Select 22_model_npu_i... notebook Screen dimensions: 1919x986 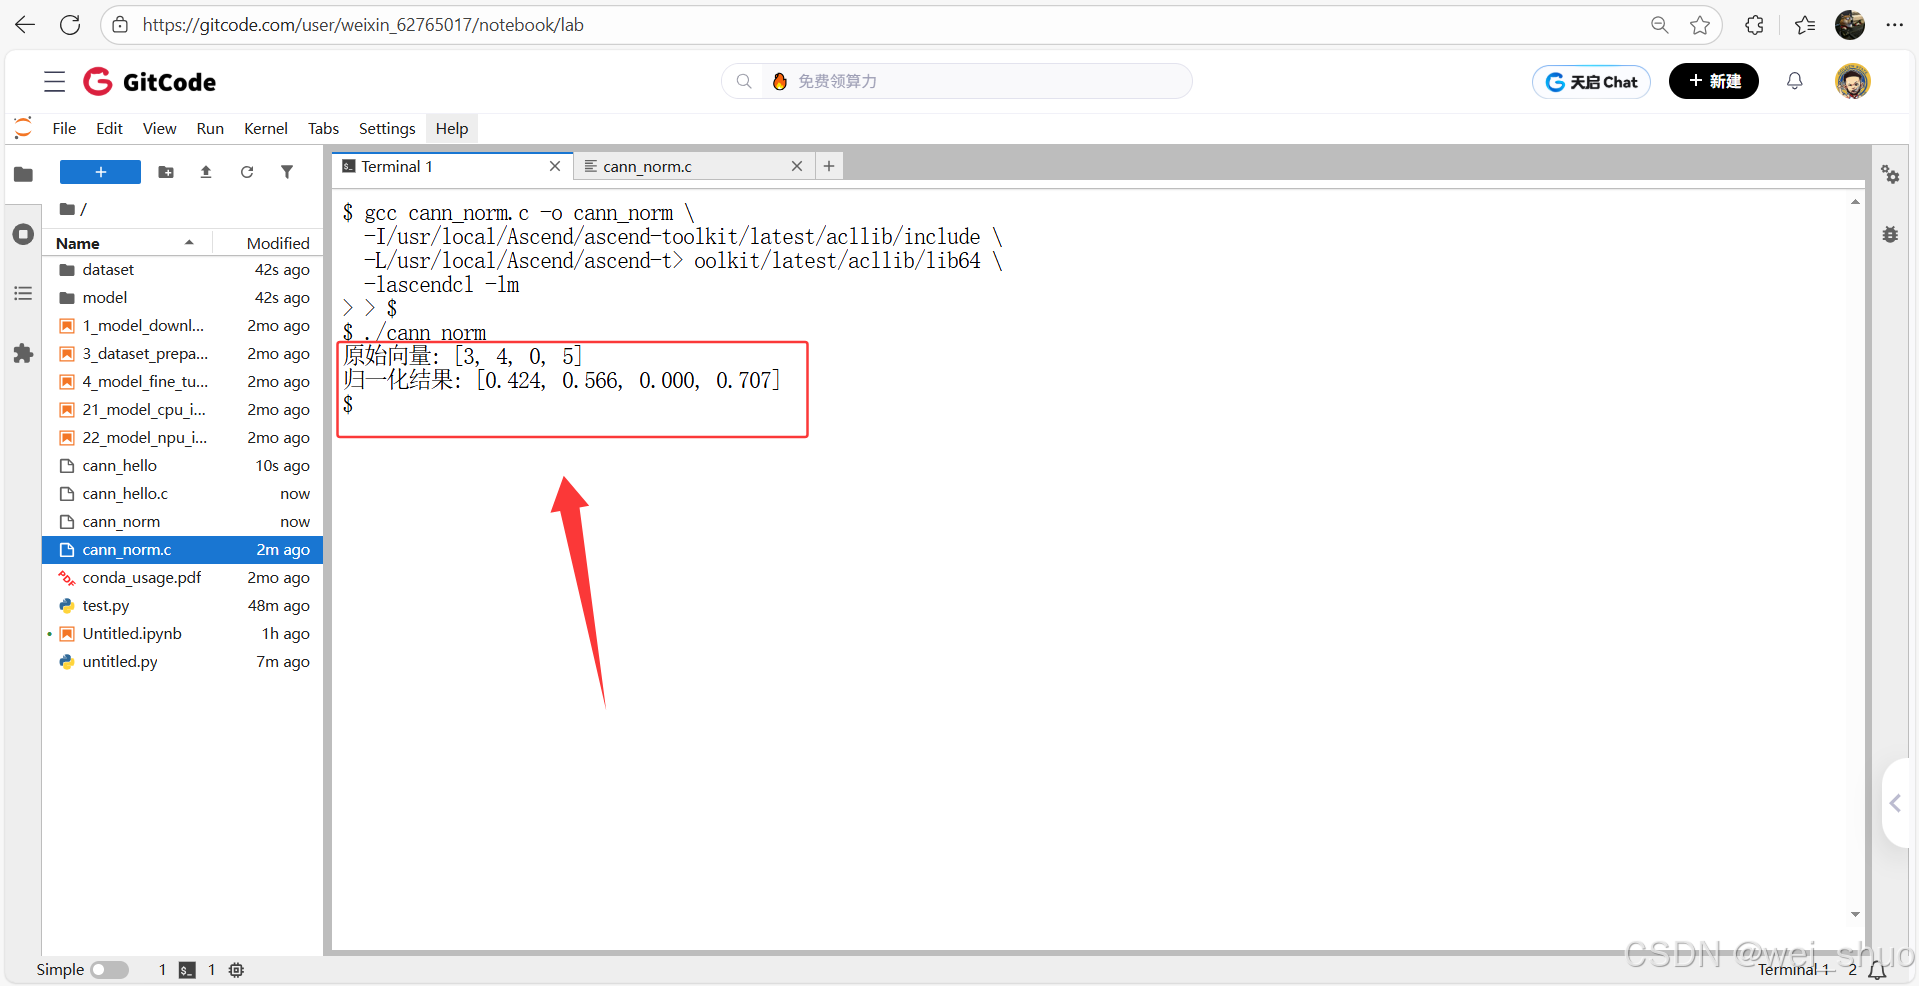(x=183, y=438)
